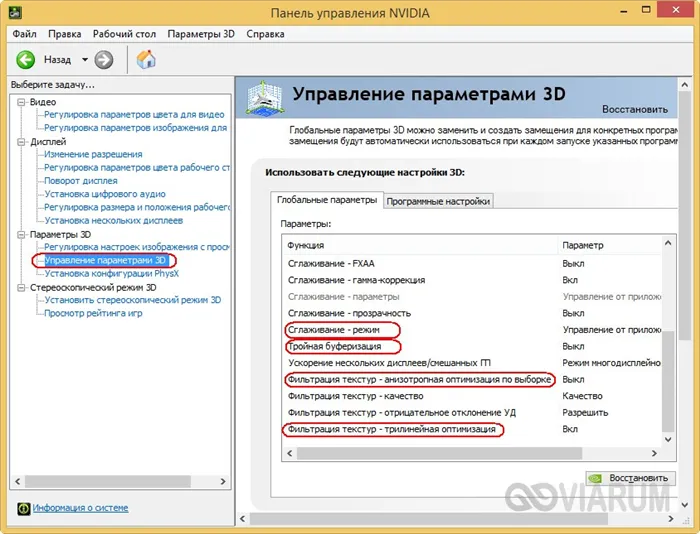This screenshot has height=534, width=700.
Task: Open the Параметры 3D menu
Action: coord(201,34)
